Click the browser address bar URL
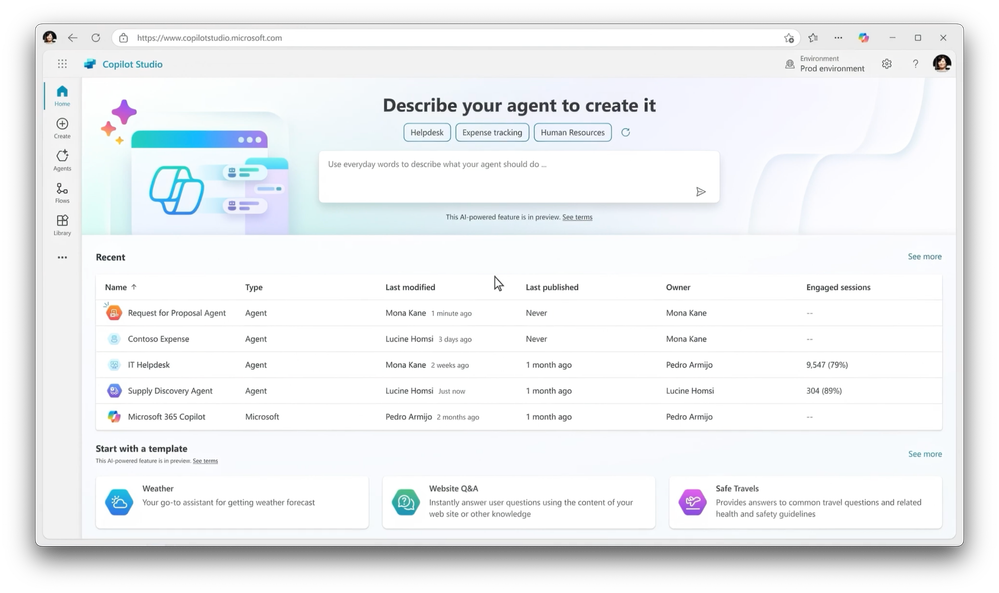 (210, 38)
